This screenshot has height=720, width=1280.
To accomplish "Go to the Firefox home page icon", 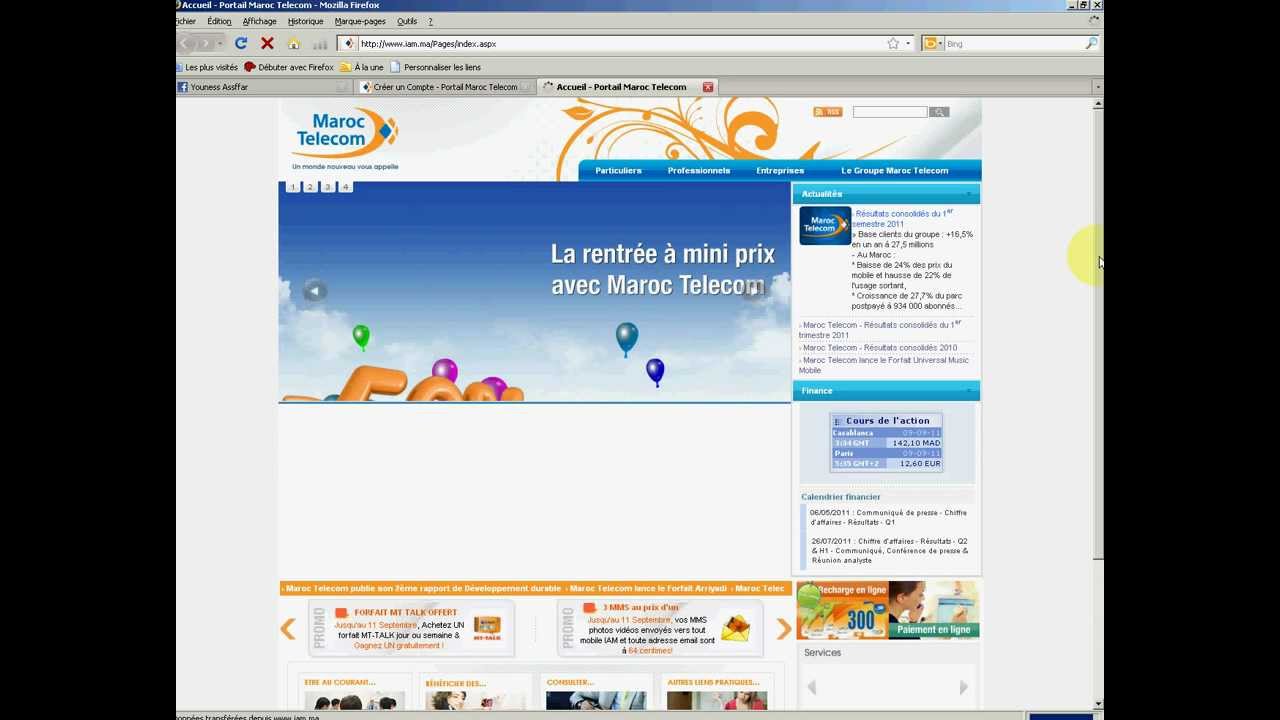I will [x=294, y=43].
